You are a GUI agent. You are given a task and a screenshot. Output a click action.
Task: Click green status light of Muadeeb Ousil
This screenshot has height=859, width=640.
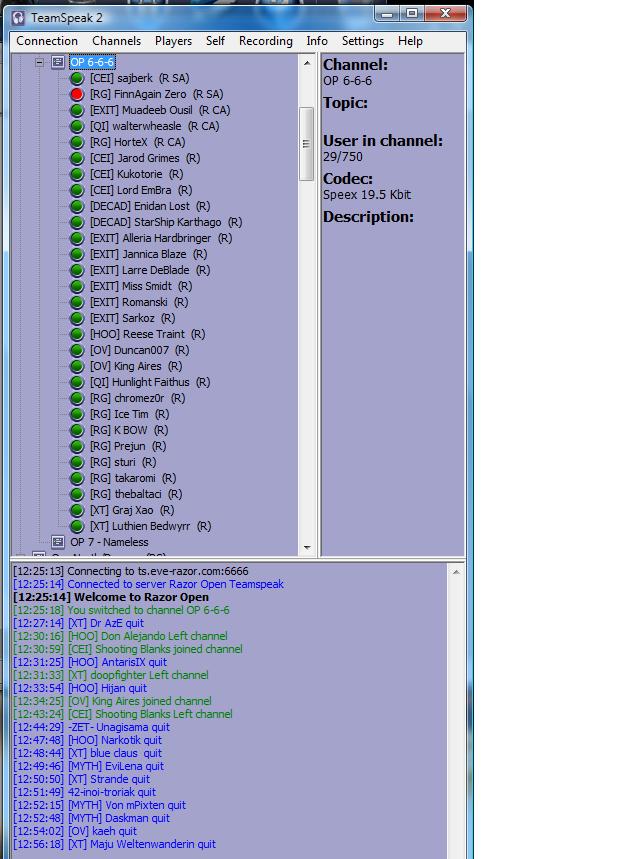pyautogui.click(x=77, y=110)
